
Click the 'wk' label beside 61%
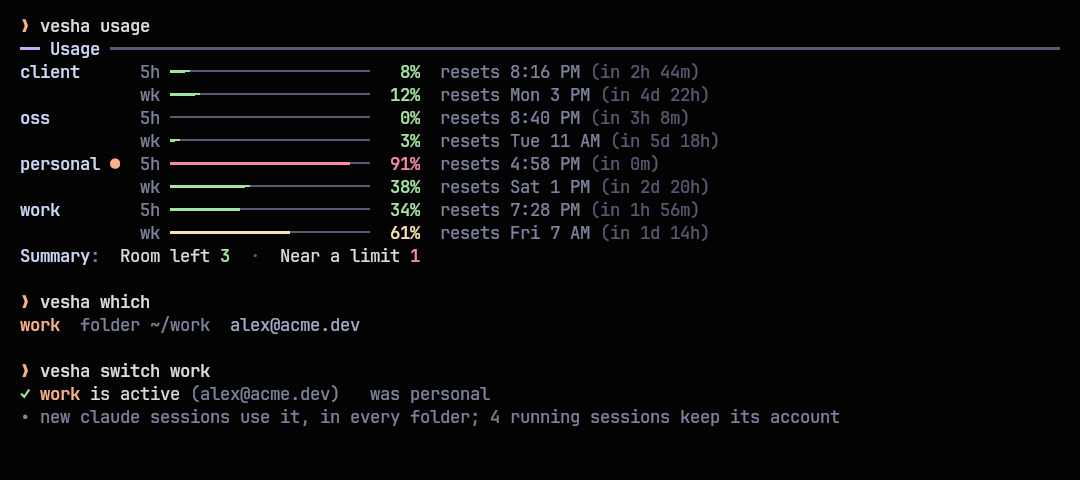coord(150,233)
